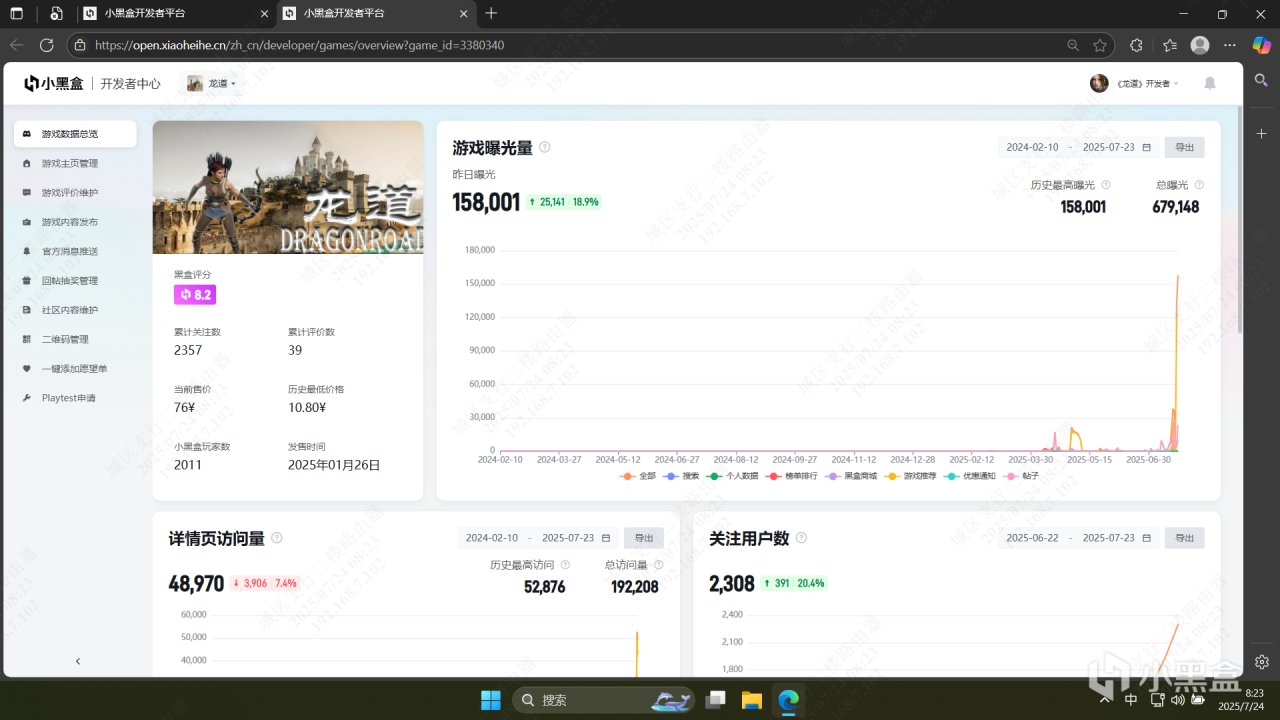The width and height of the screenshot is (1280, 720).
Task: Open 官方消息推送 in the sidebar
Action: point(76,251)
